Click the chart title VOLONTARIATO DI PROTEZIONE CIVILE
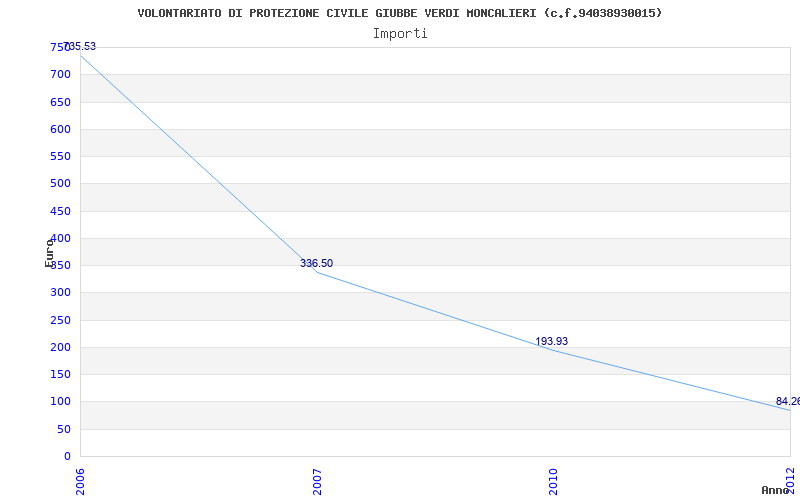This screenshot has height=500, width=800. click(400, 13)
